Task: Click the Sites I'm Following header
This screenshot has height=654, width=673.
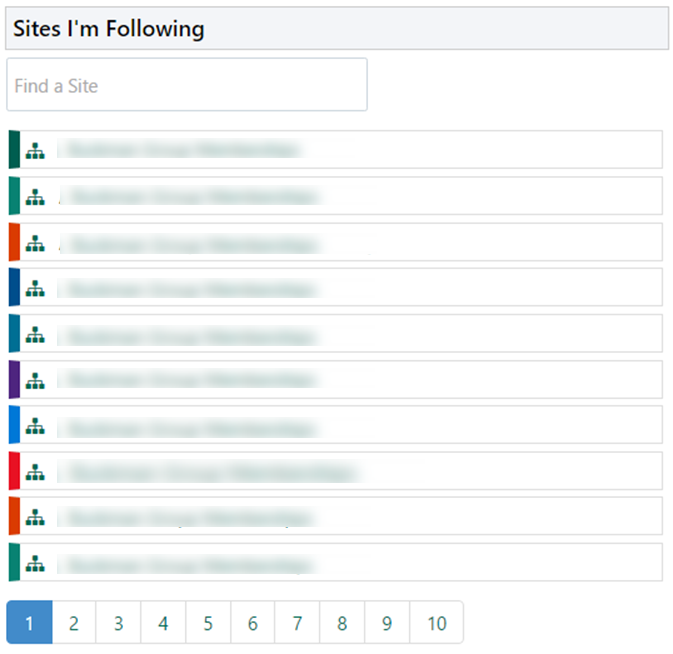Action: click(108, 29)
